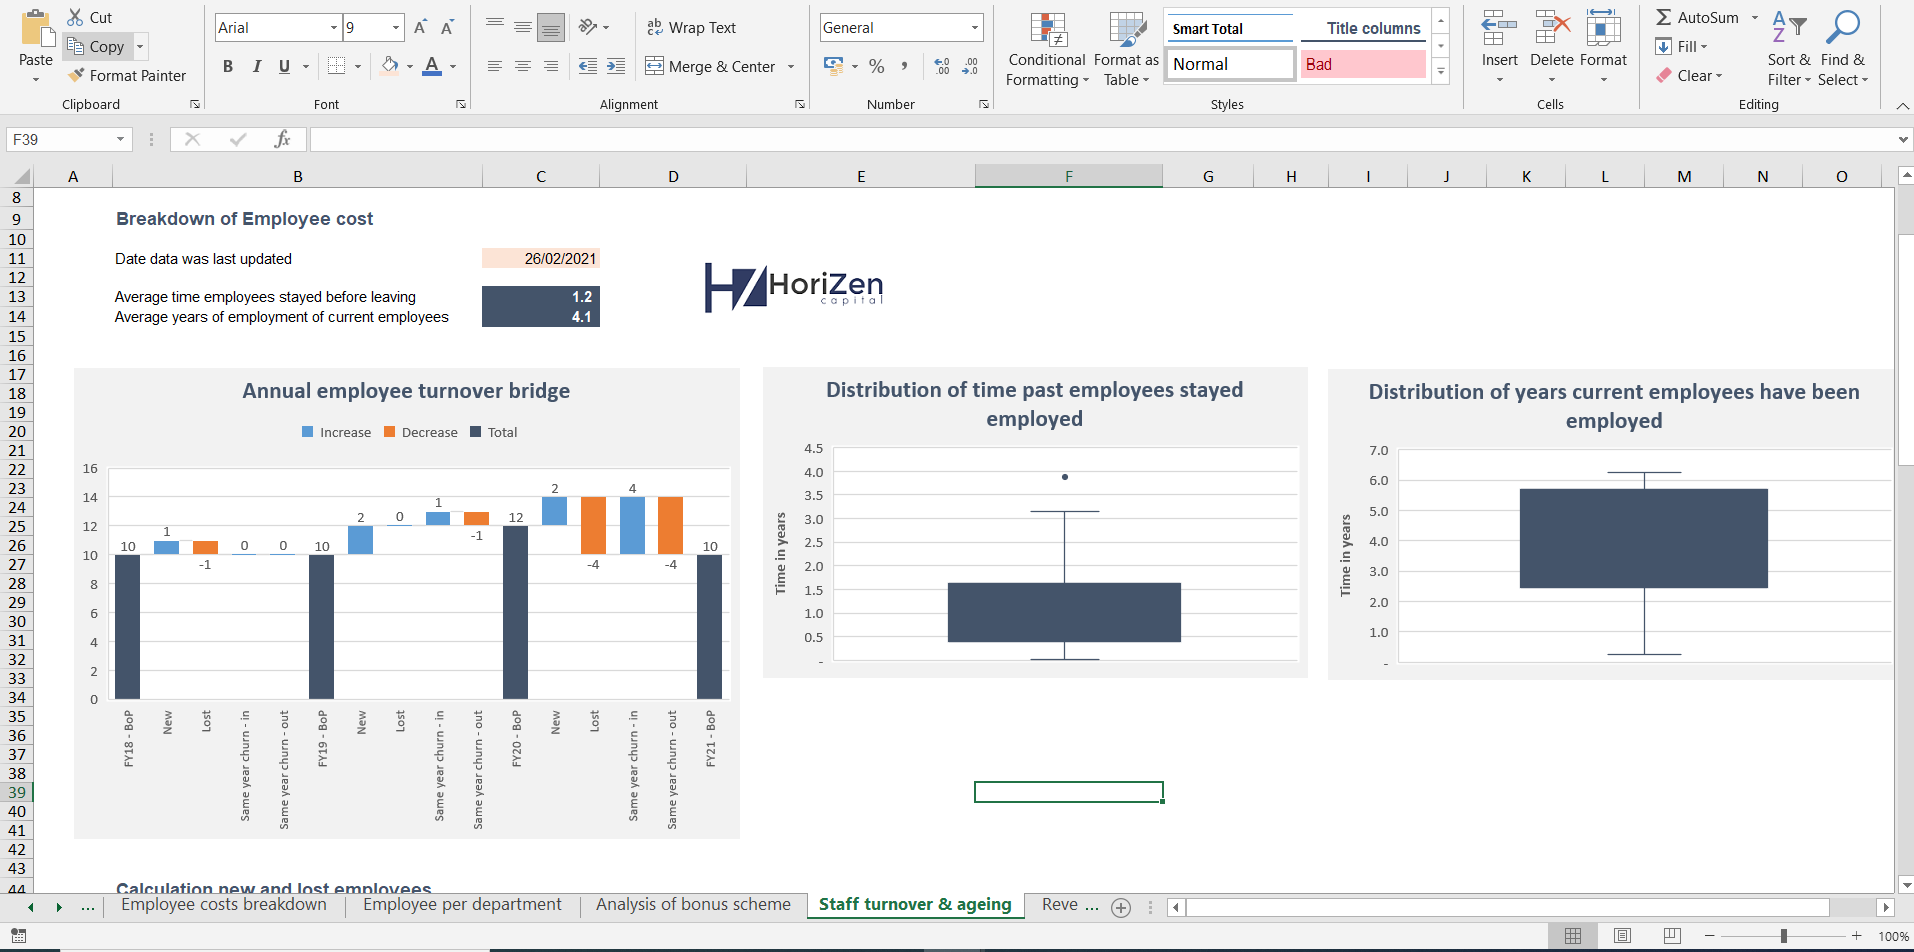Switch to Employee costs breakdown sheet
Viewport: 1914px width, 952px height.
(x=224, y=904)
